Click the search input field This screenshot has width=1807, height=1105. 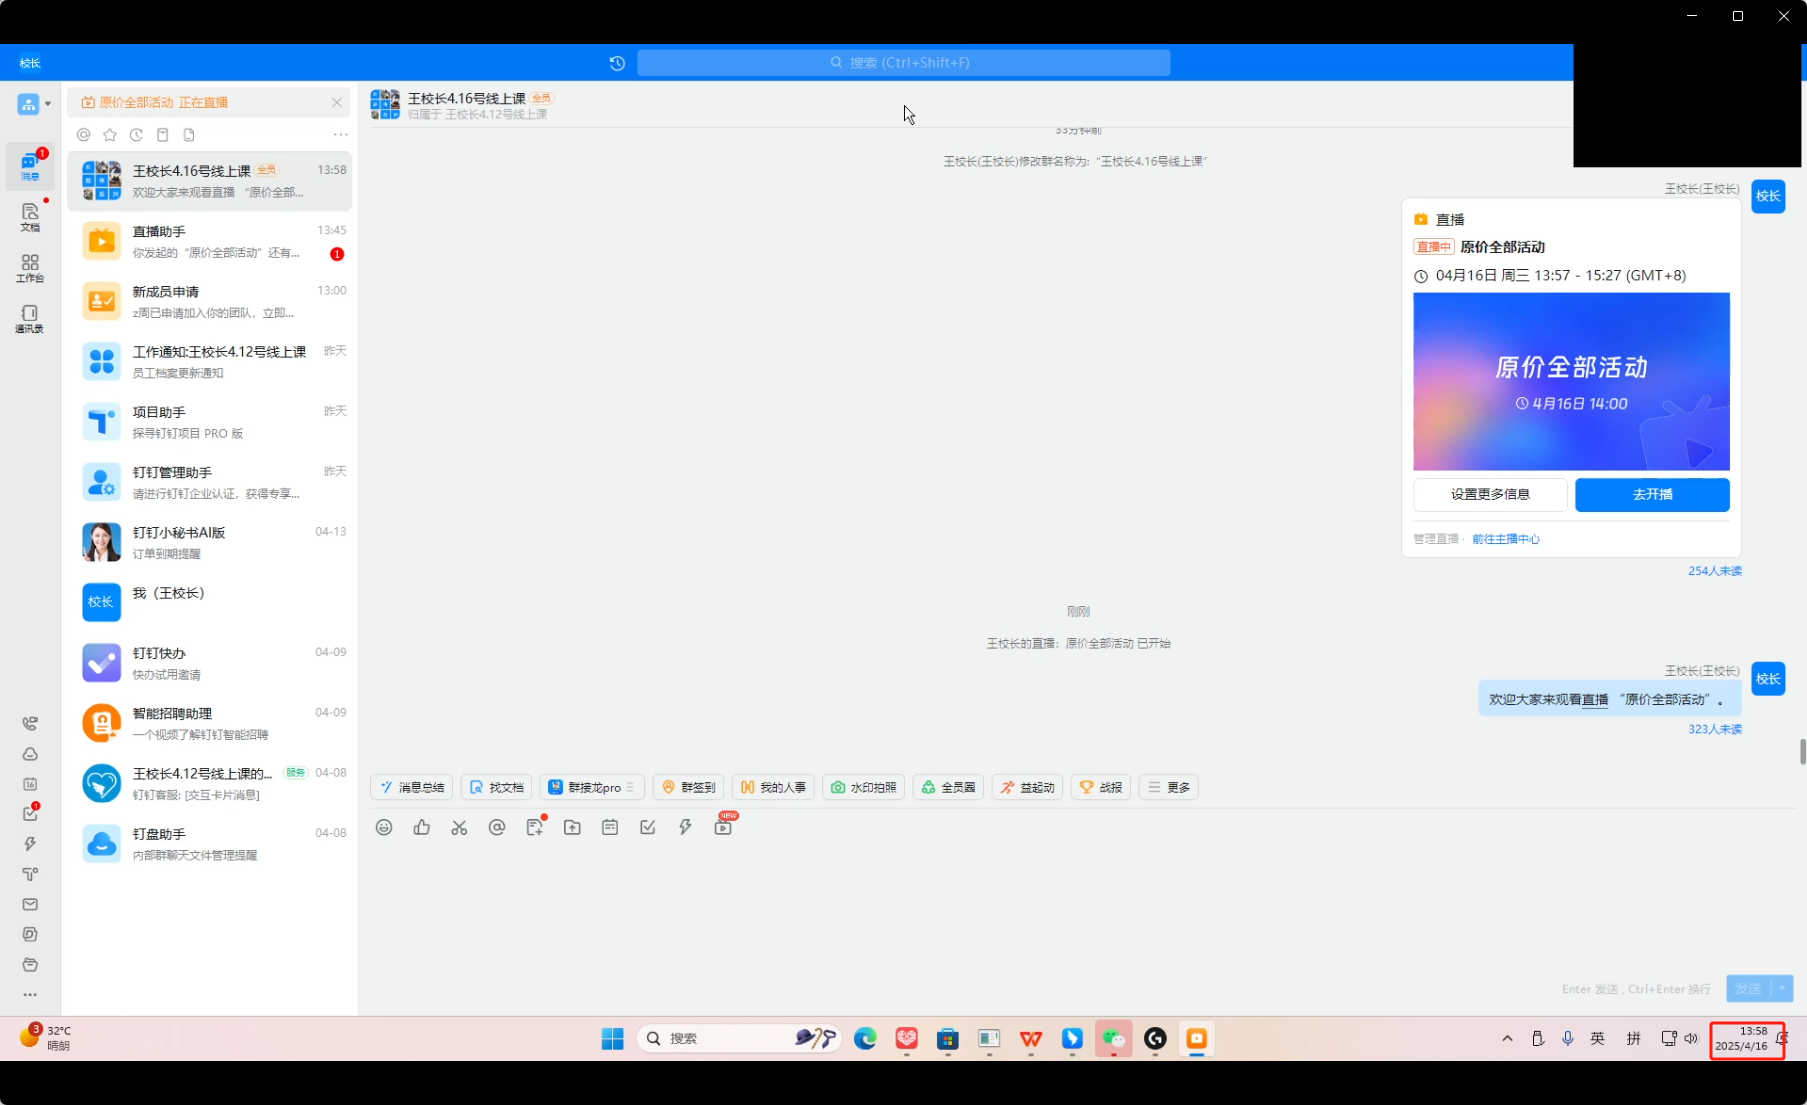pyautogui.click(x=903, y=63)
